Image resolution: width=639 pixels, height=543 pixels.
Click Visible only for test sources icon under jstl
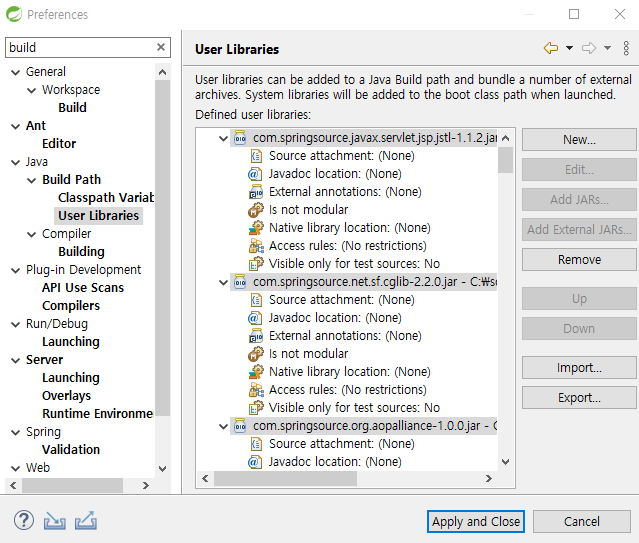click(256, 264)
